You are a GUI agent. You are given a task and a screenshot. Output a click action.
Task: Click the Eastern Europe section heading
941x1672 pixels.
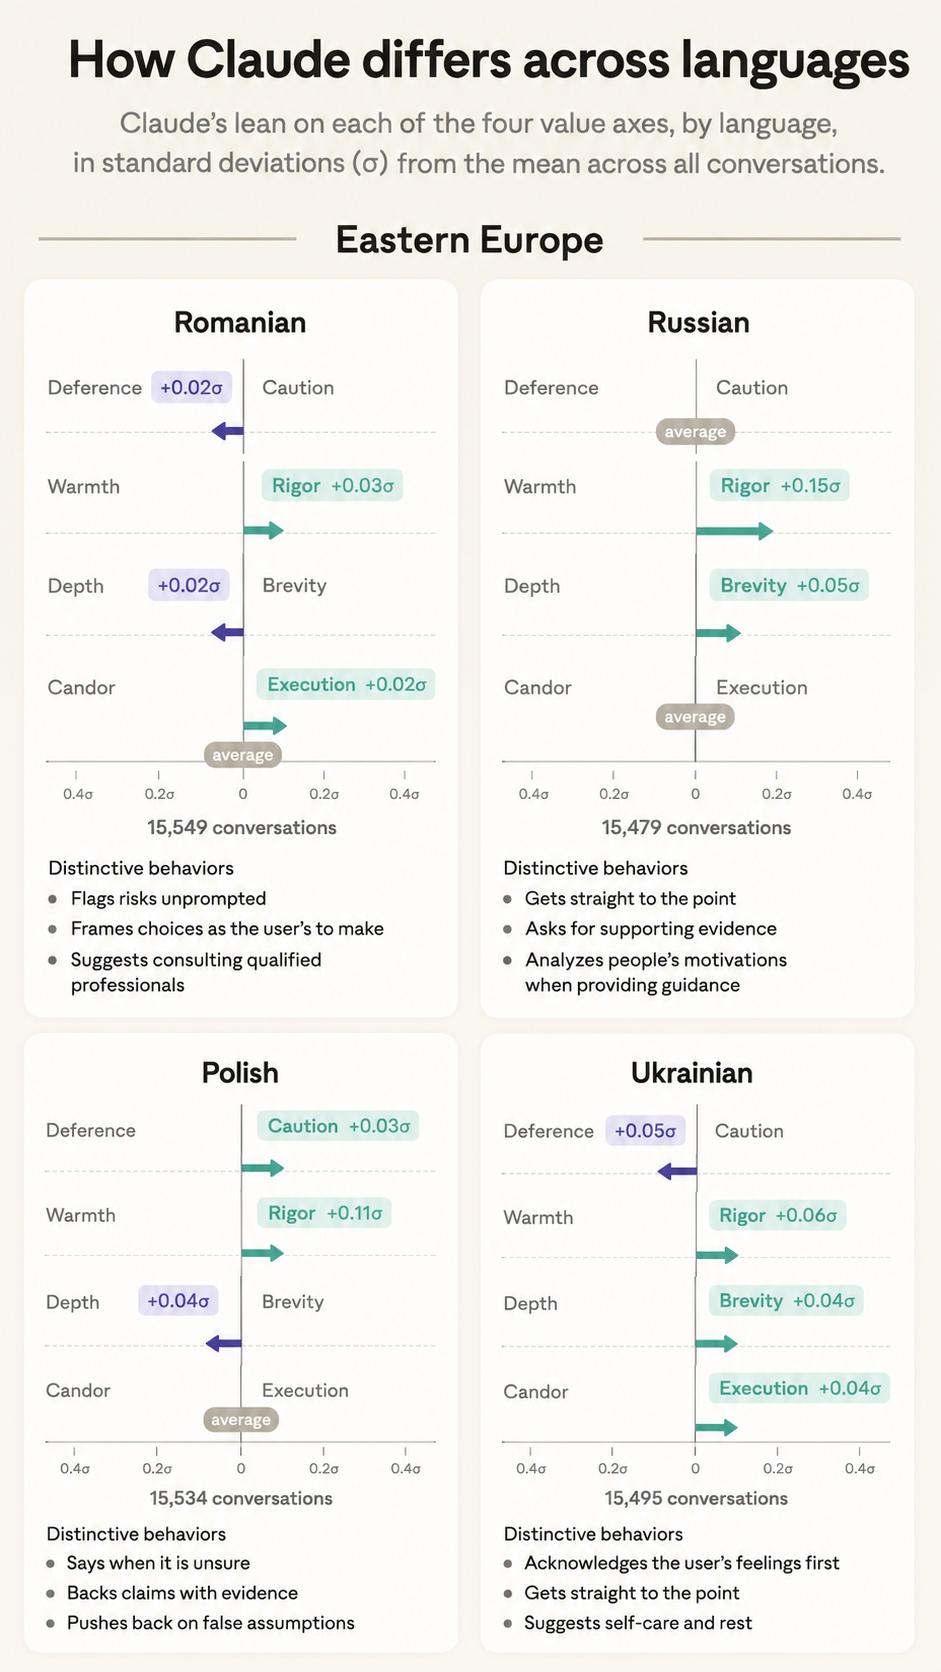tap(469, 240)
